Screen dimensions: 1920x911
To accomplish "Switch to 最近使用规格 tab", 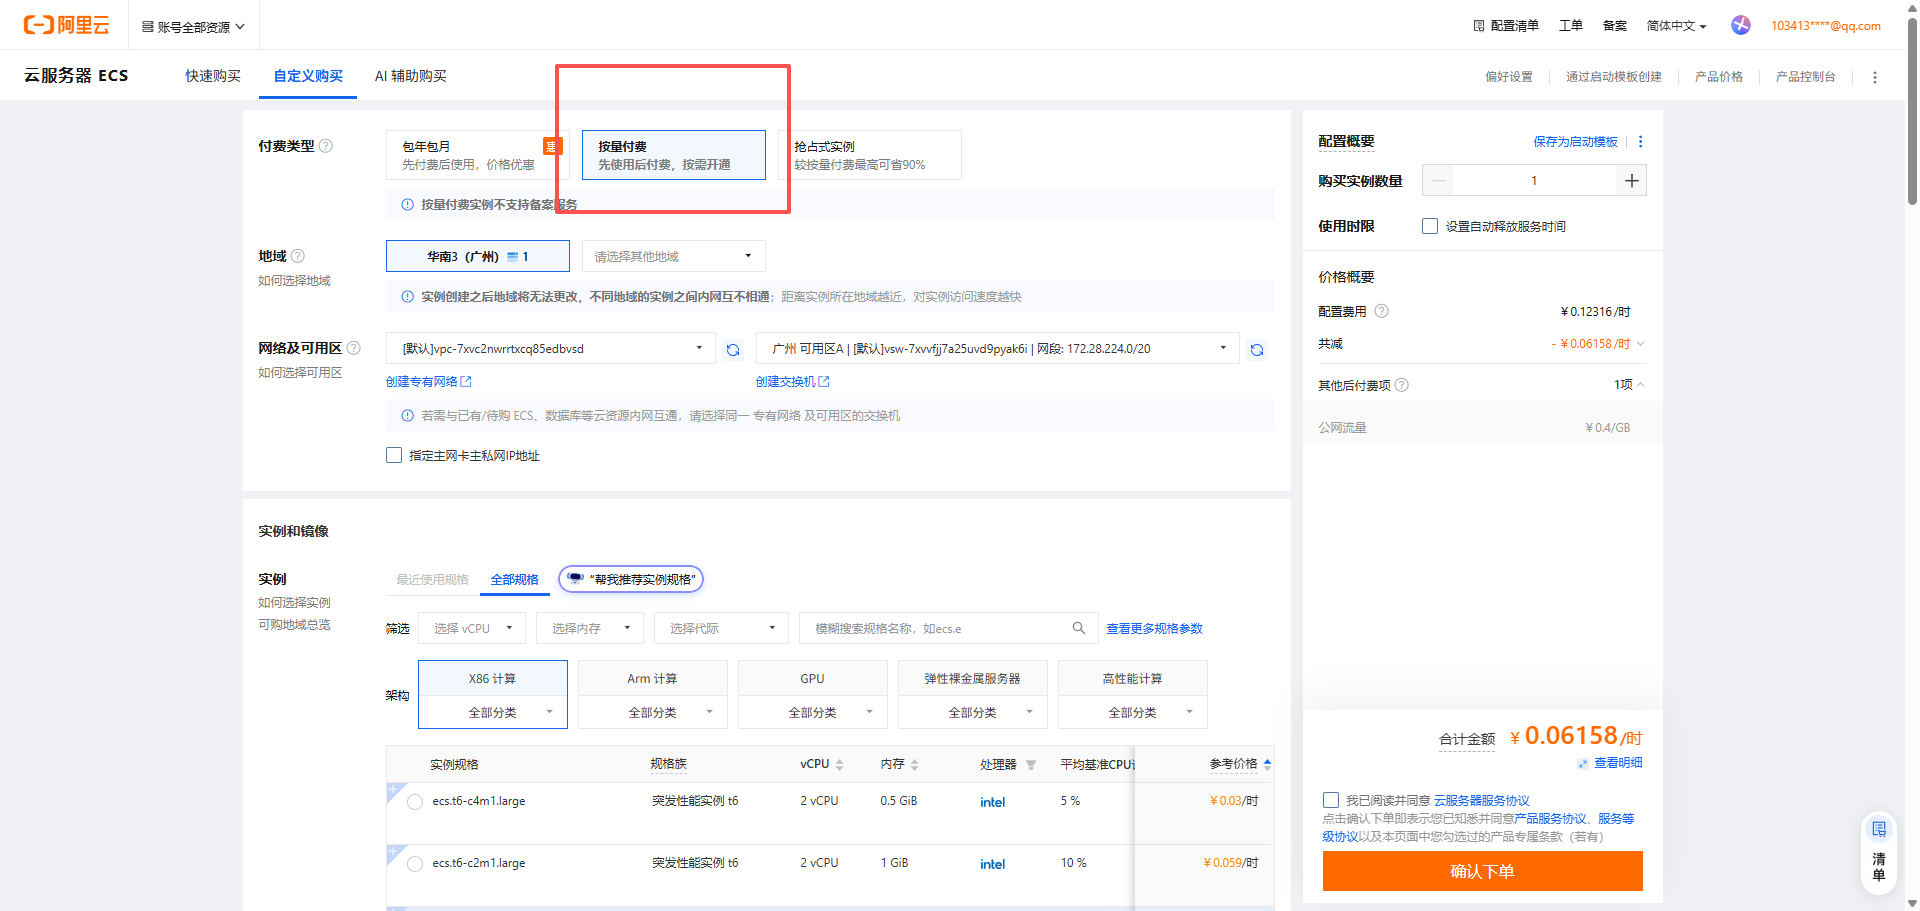I will tap(432, 580).
